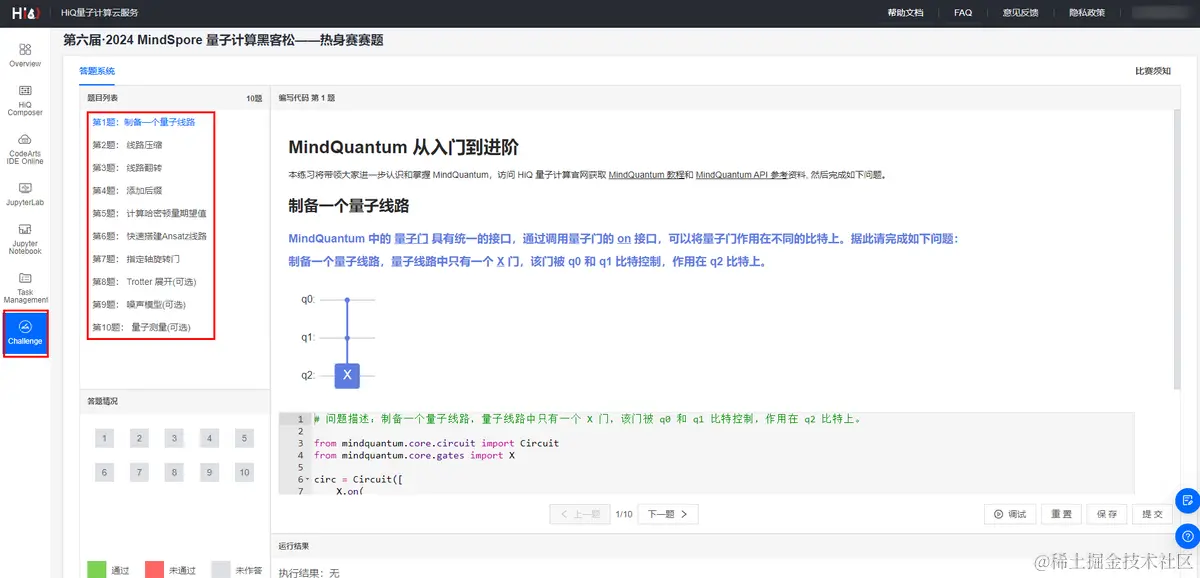The width and height of the screenshot is (1200, 578).
Task: Open Task Management in sidebar
Action: pos(25,288)
